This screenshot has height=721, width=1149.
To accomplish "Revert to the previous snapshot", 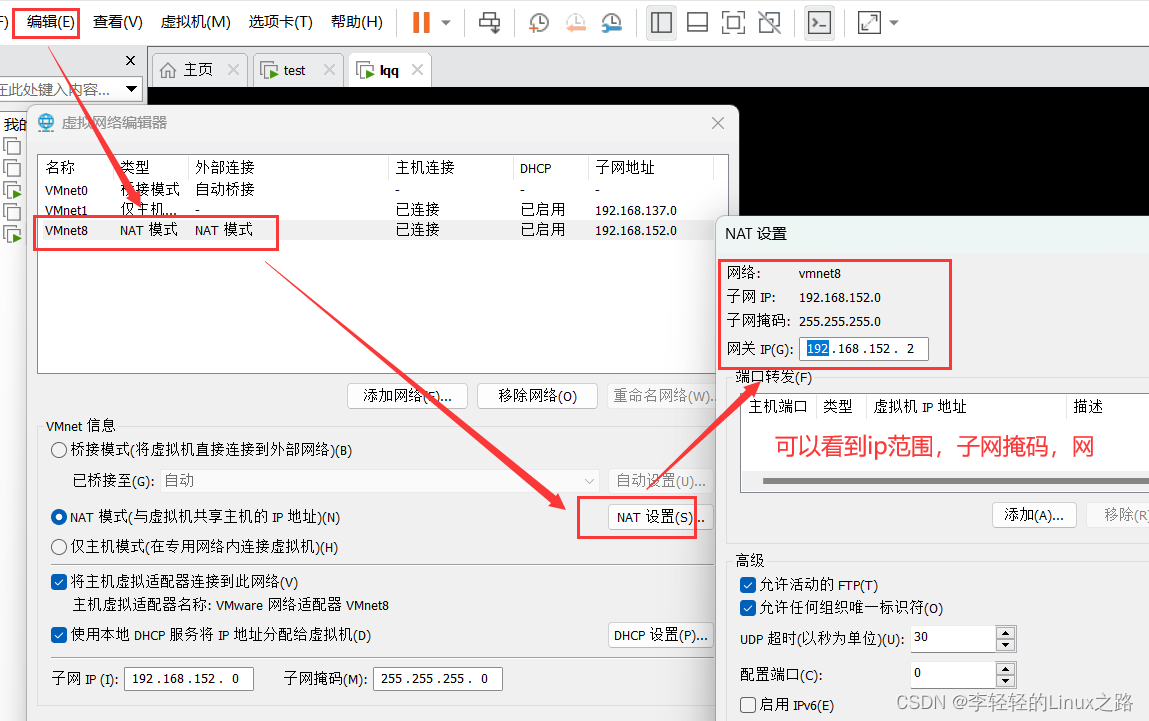I will point(575,22).
